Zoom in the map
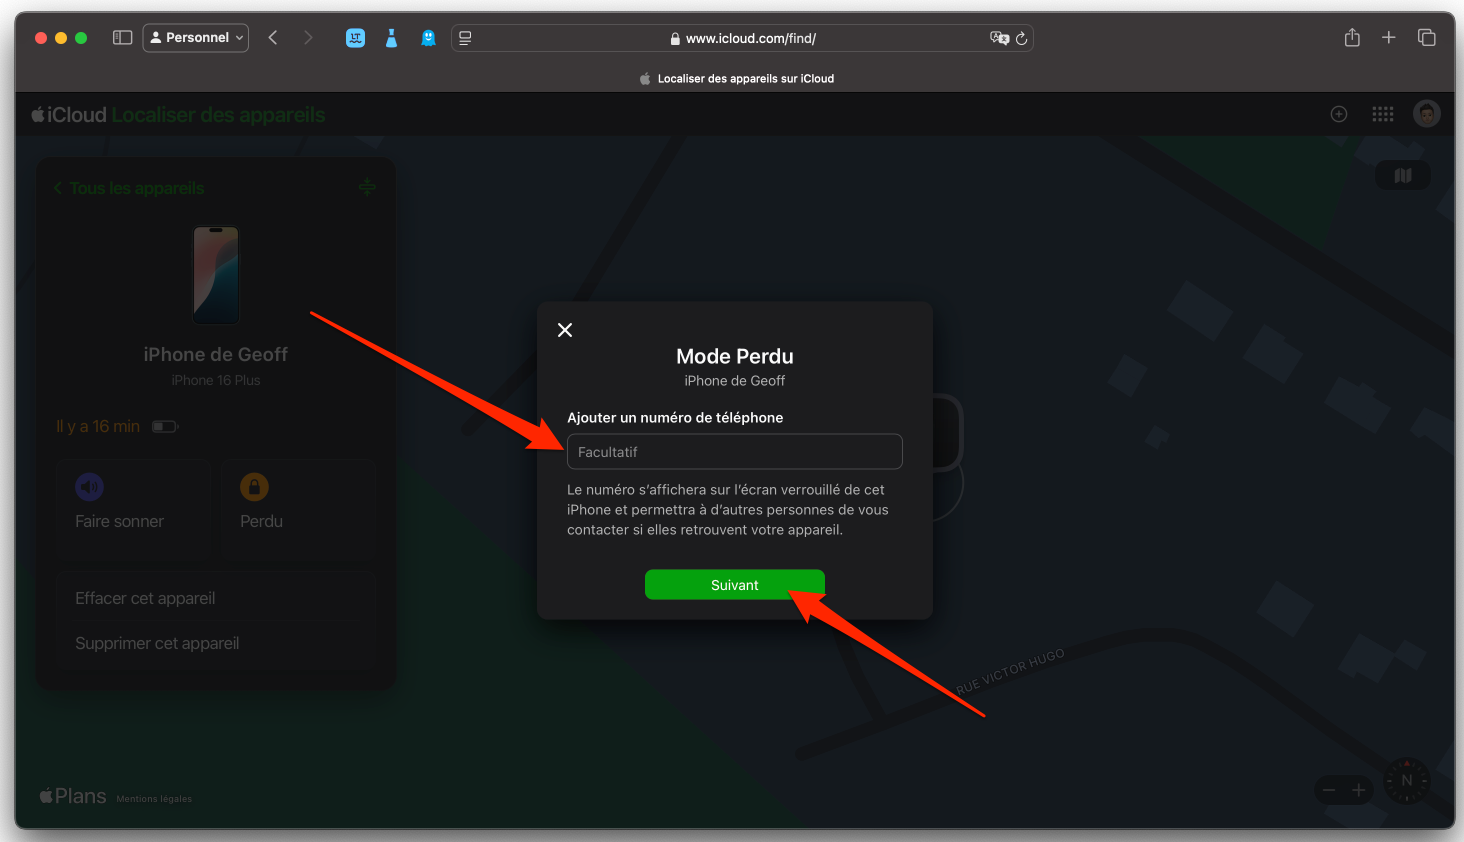This screenshot has width=1464, height=842. point(1359,790)
